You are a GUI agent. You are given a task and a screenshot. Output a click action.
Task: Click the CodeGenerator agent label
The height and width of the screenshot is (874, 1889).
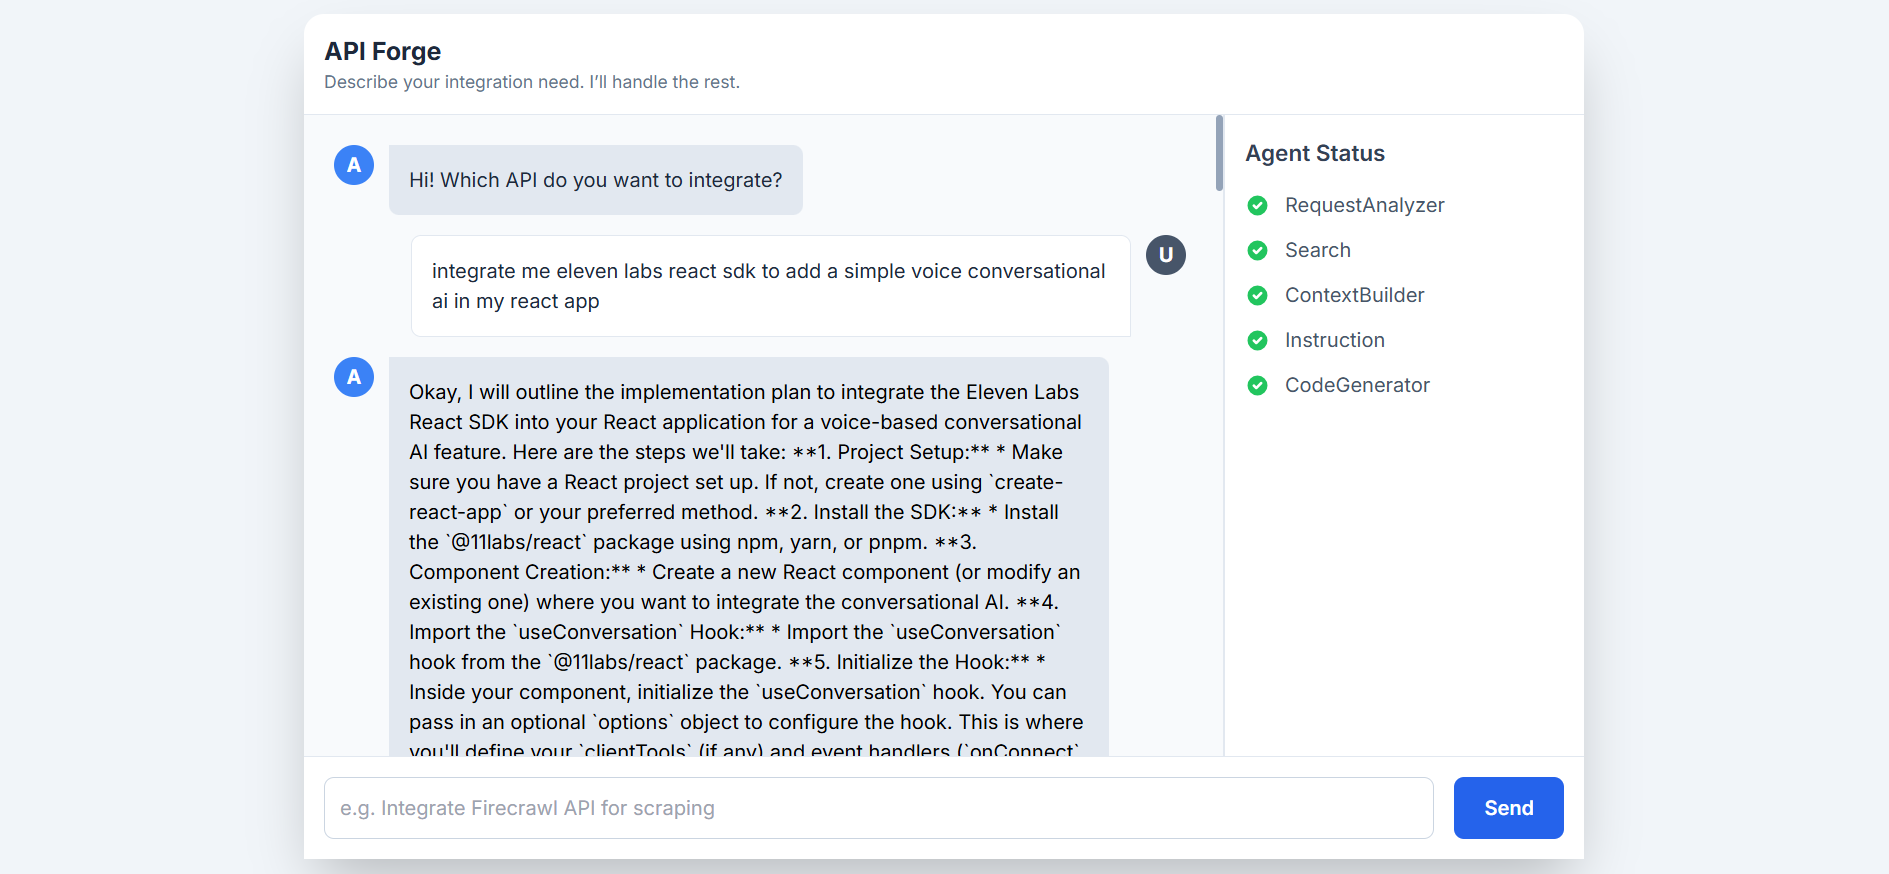point(1357,386)
